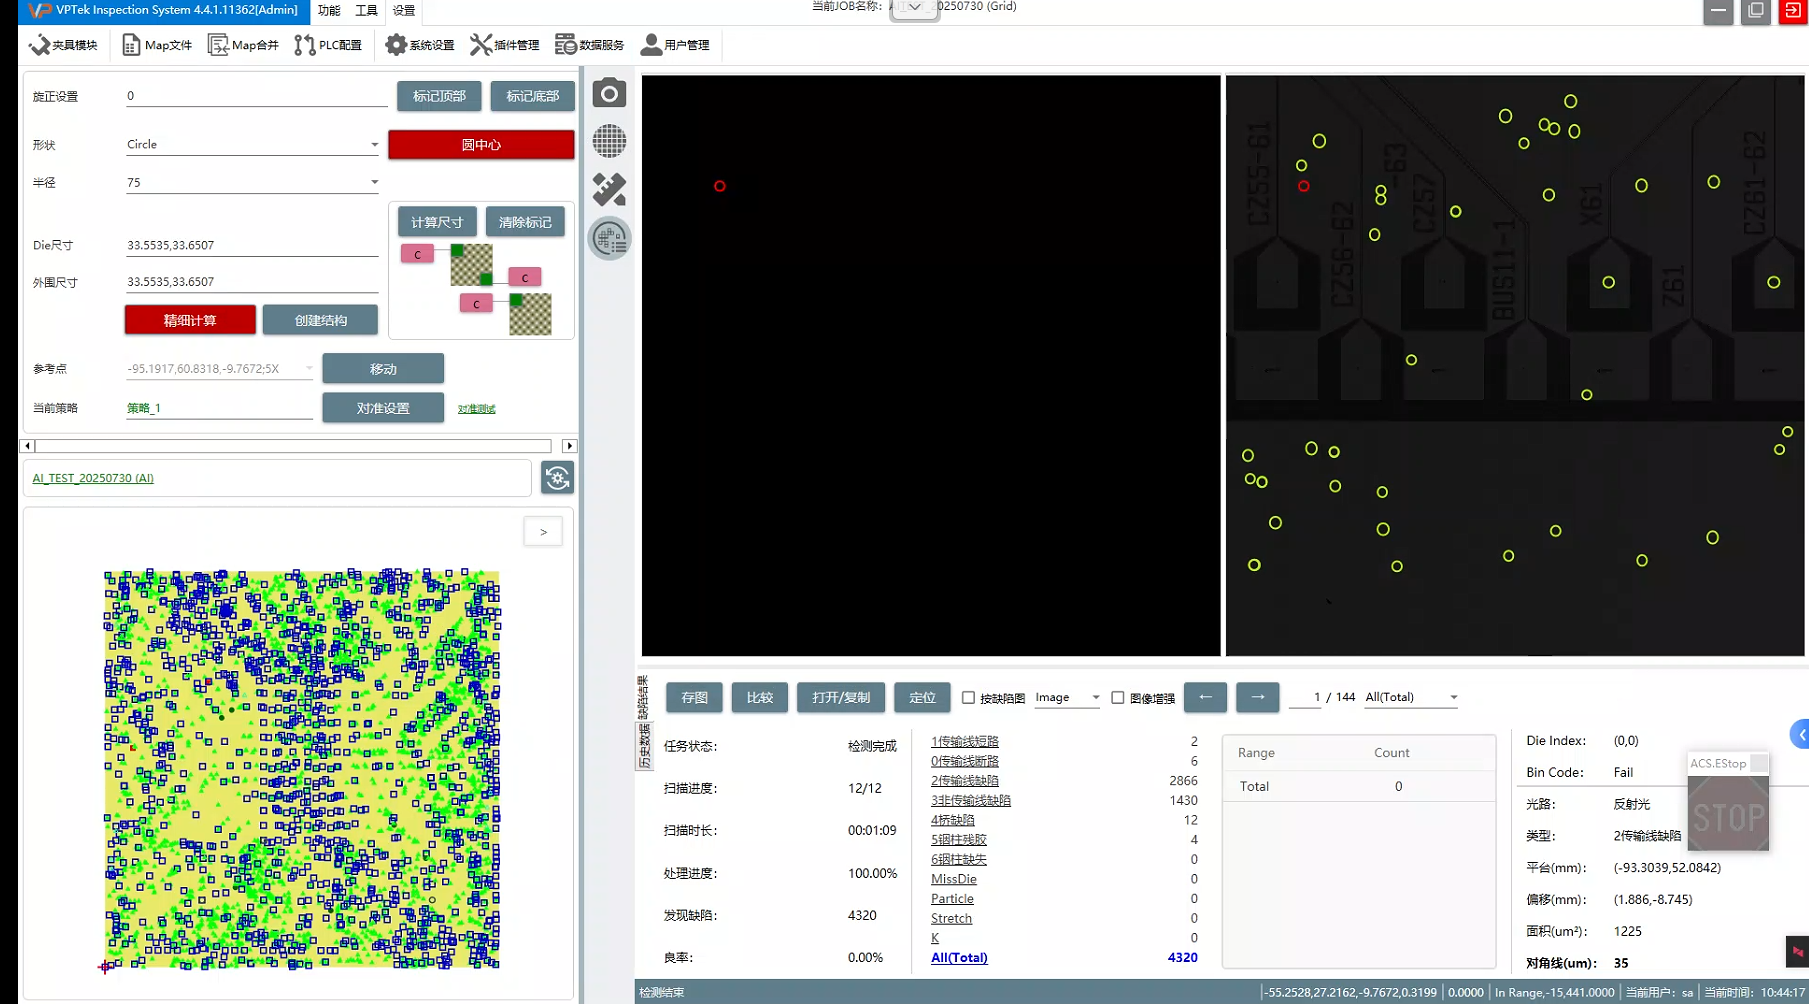Select the ruler and pencil measure tool
1809x1004 pixels.
tap(609, 189)
